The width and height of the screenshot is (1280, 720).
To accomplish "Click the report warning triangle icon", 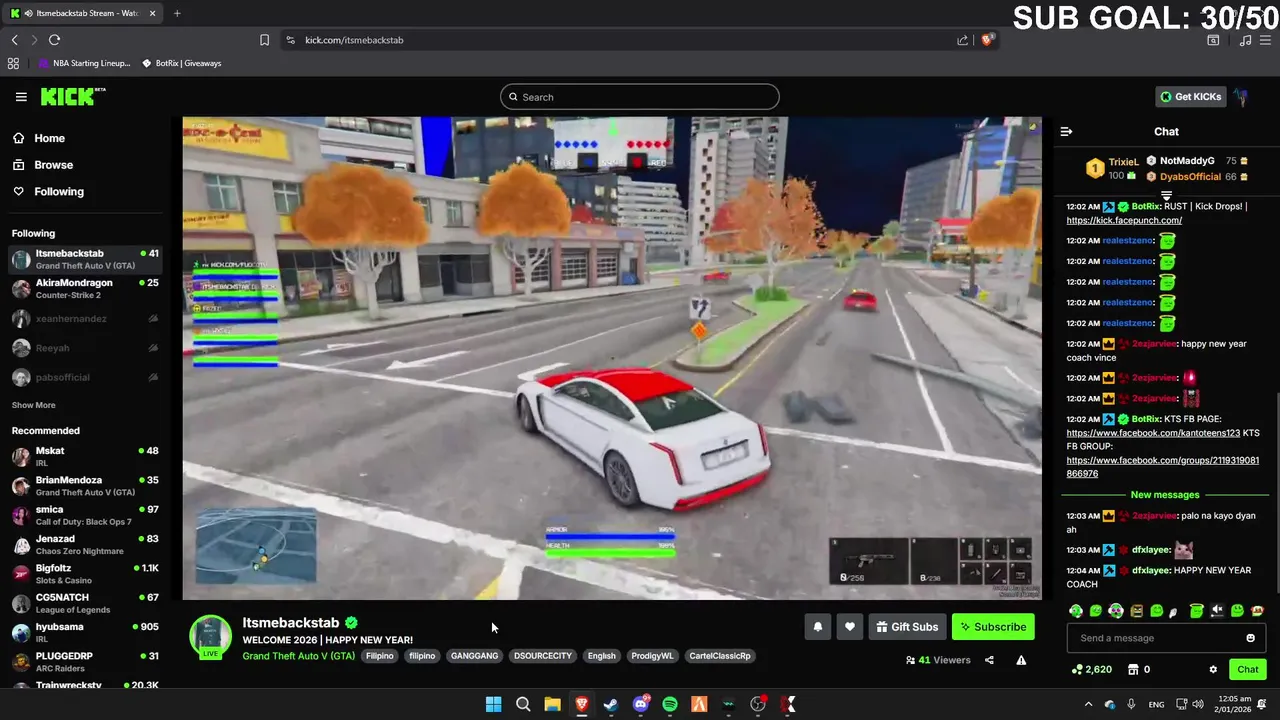I will coord(1021,660).
